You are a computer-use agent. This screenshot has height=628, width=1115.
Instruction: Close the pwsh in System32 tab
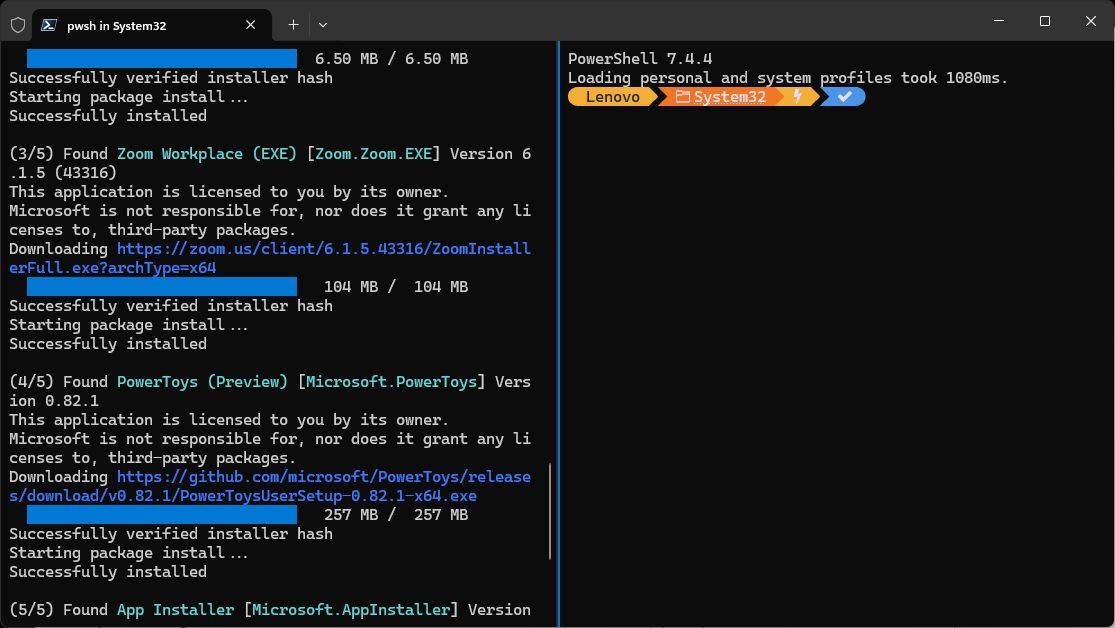tap(250, 25)
